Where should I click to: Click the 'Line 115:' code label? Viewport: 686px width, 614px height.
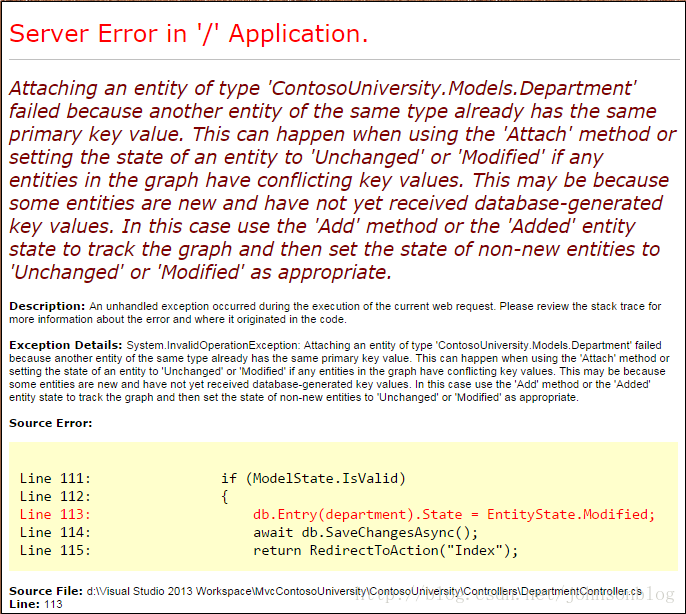tap(55, 550)
